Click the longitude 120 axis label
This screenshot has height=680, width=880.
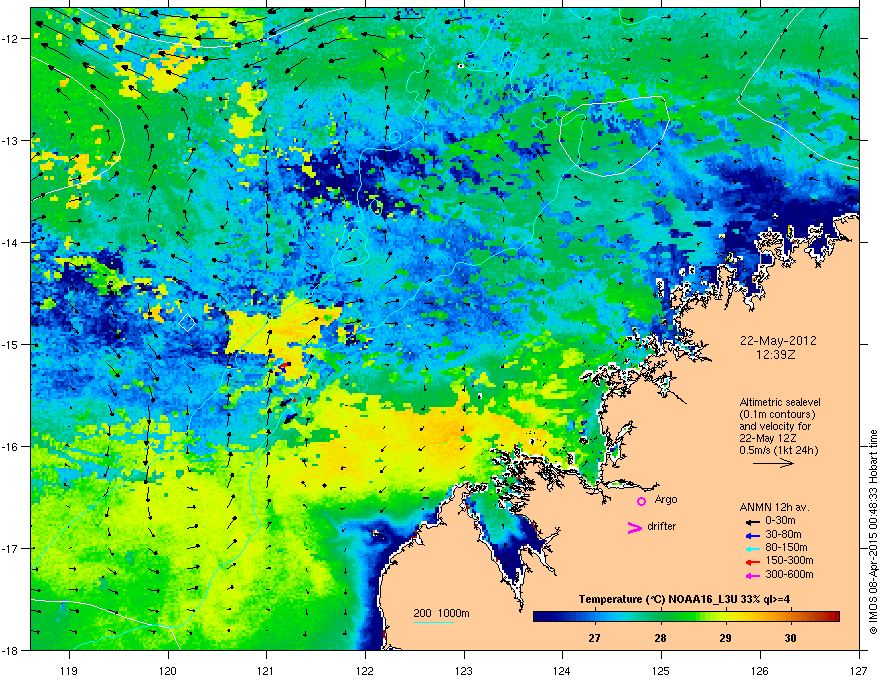tap(168, 670)
